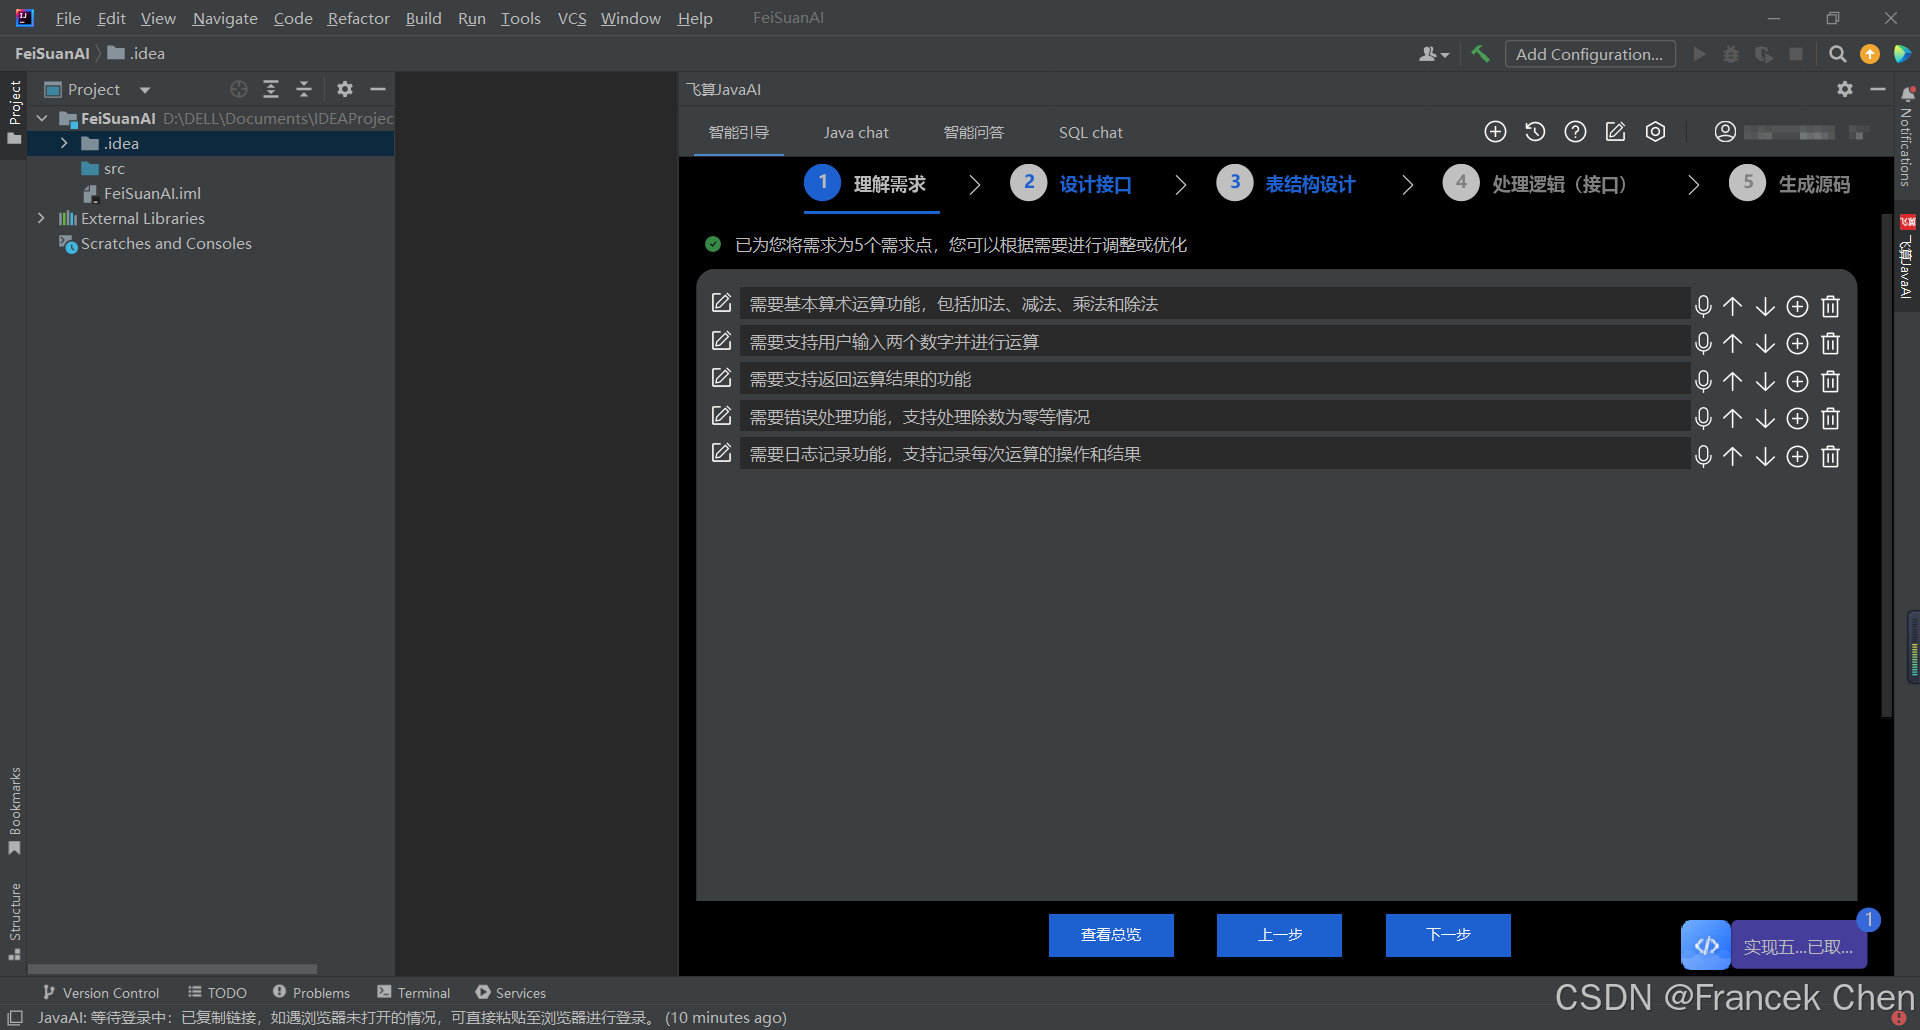Open the Project view dropdown
The image size is (1920, 1030).
(x=145, y=89)
